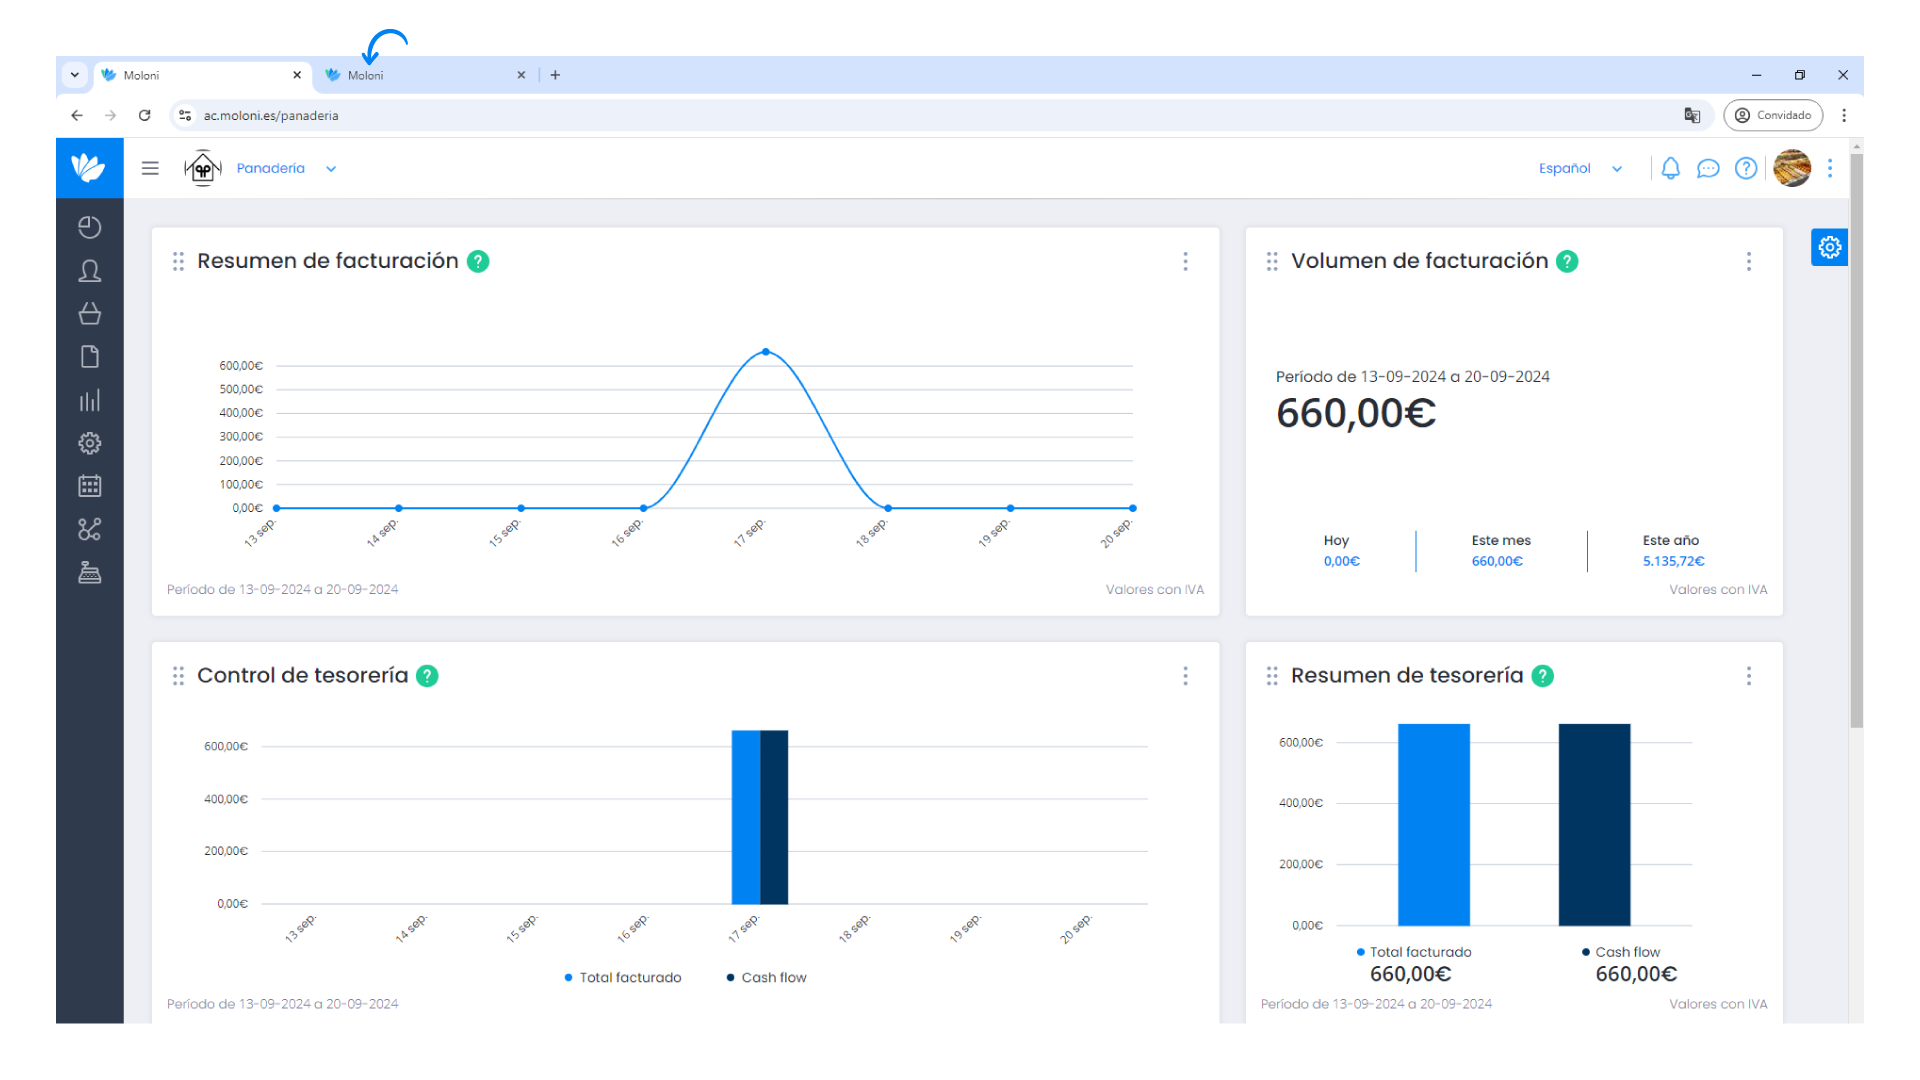Open the help question-mark icon in header
Viewport: 1920px width, 1080px height.
[x=1746, y=168]
